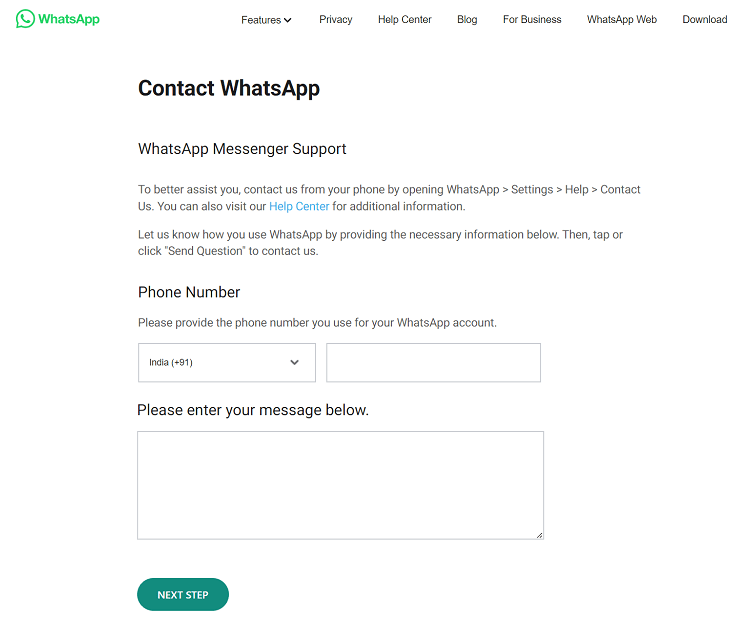Expand the chevron next to Features
This screenshot has width=750, height=619.
(x=288, y=20)
